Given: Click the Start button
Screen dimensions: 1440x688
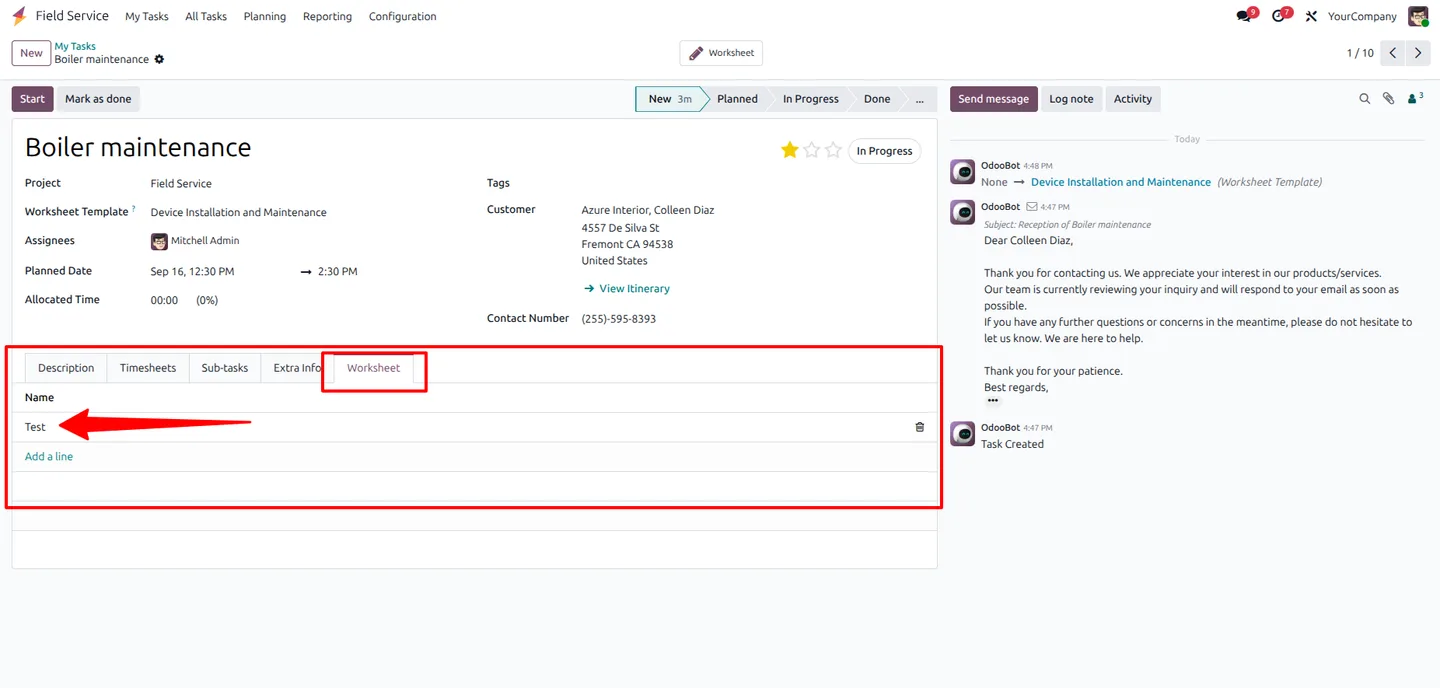Looking at the screenshot, I should click(x=32, y=99).
